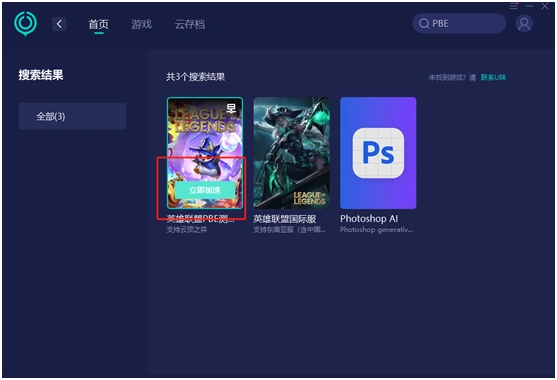This screenshot has height=380, width=557.
Task: Open the 云存档 tab
Action: click(190, 24)
